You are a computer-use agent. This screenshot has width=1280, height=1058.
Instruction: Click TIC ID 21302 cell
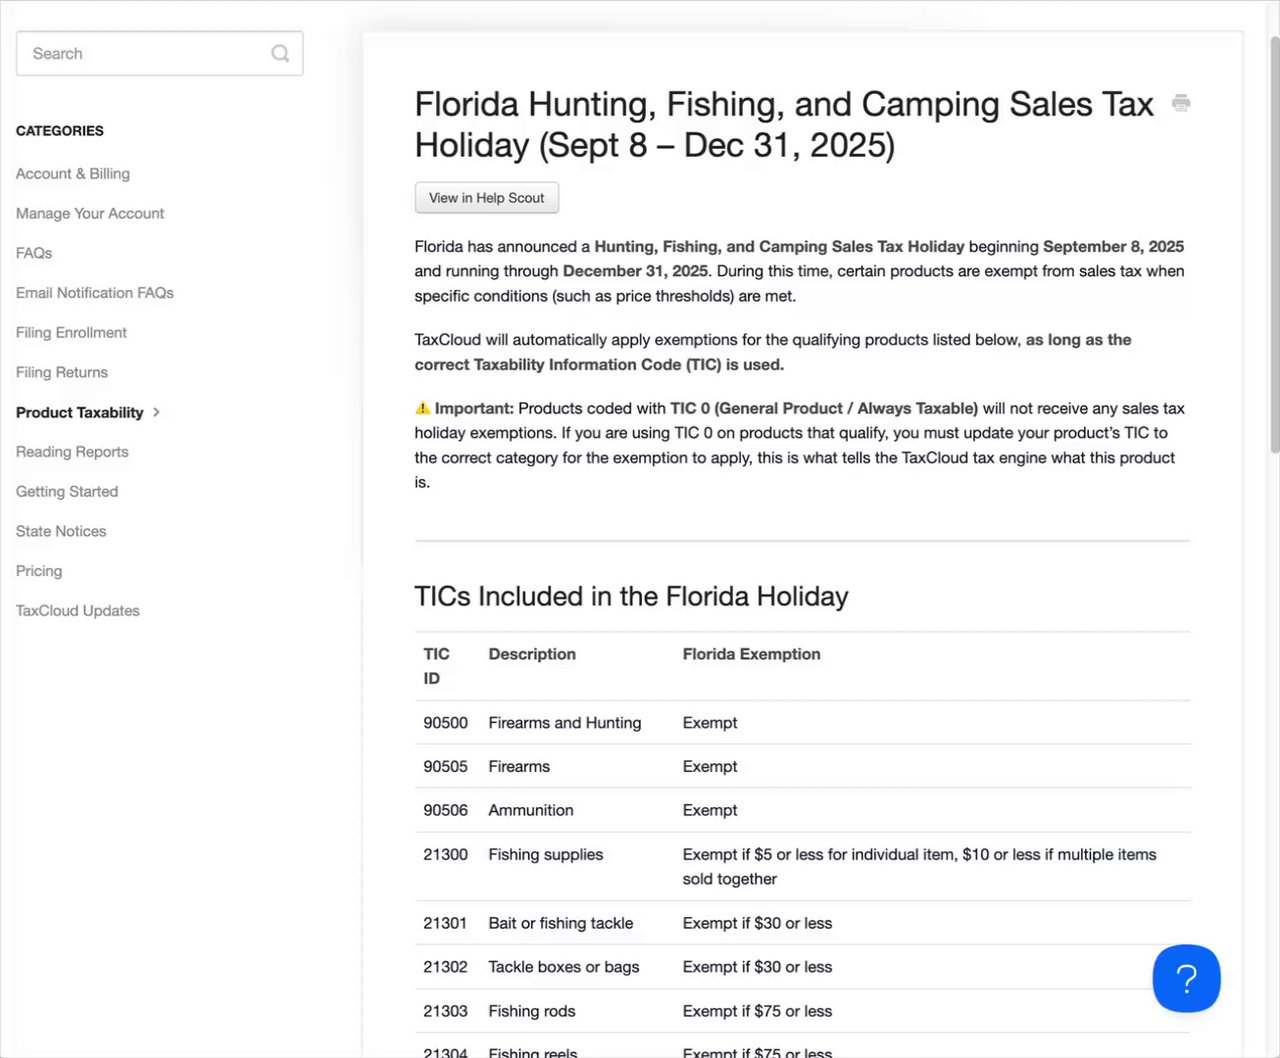(445, 967)
